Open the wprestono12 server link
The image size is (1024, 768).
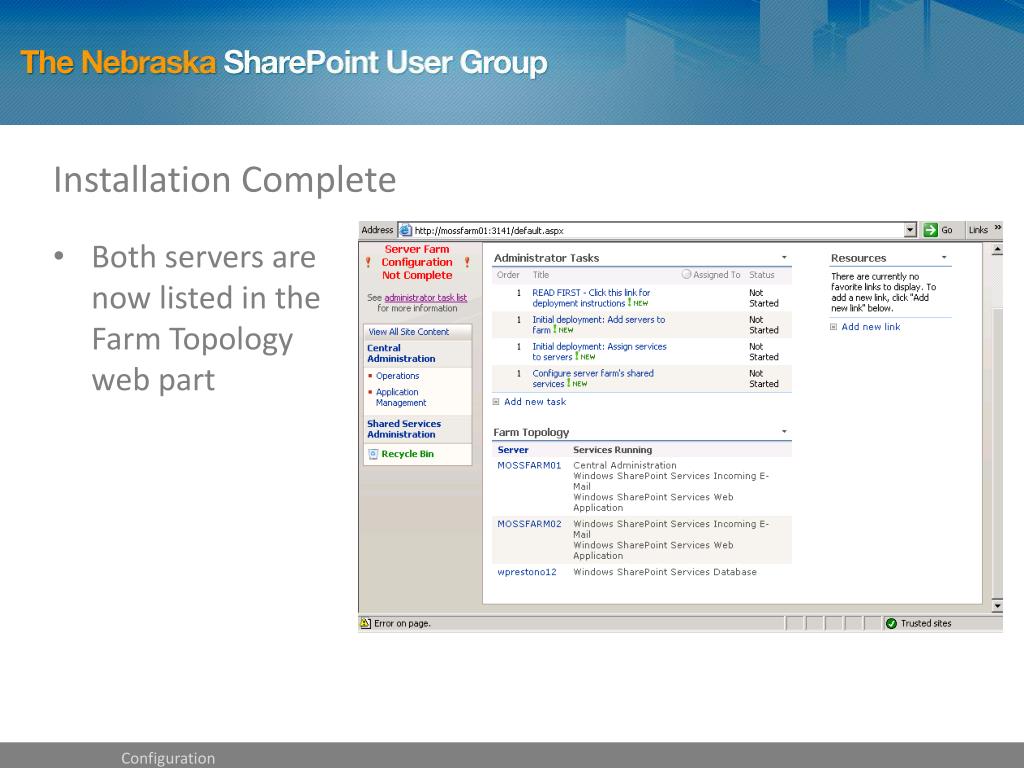tap(527, 572)
